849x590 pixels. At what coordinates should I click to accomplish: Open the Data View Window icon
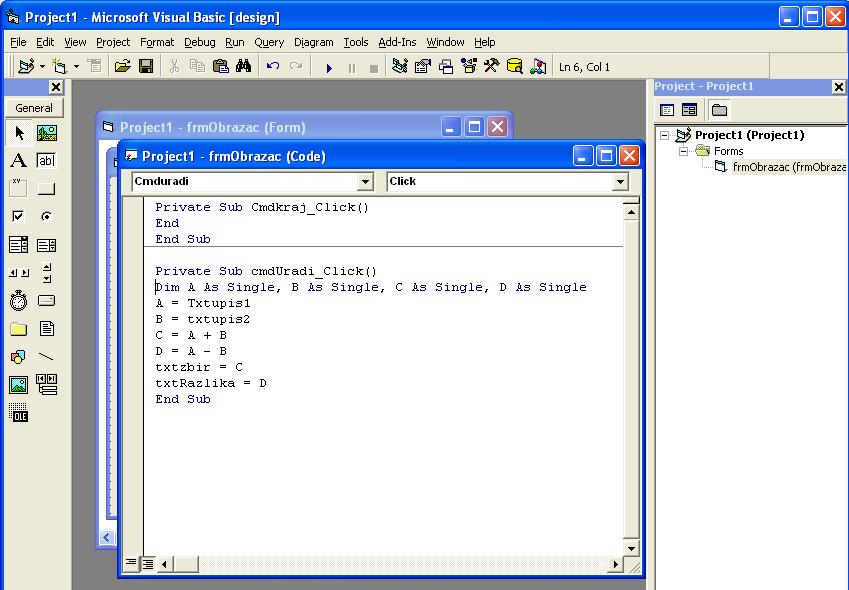pos(514,67)
